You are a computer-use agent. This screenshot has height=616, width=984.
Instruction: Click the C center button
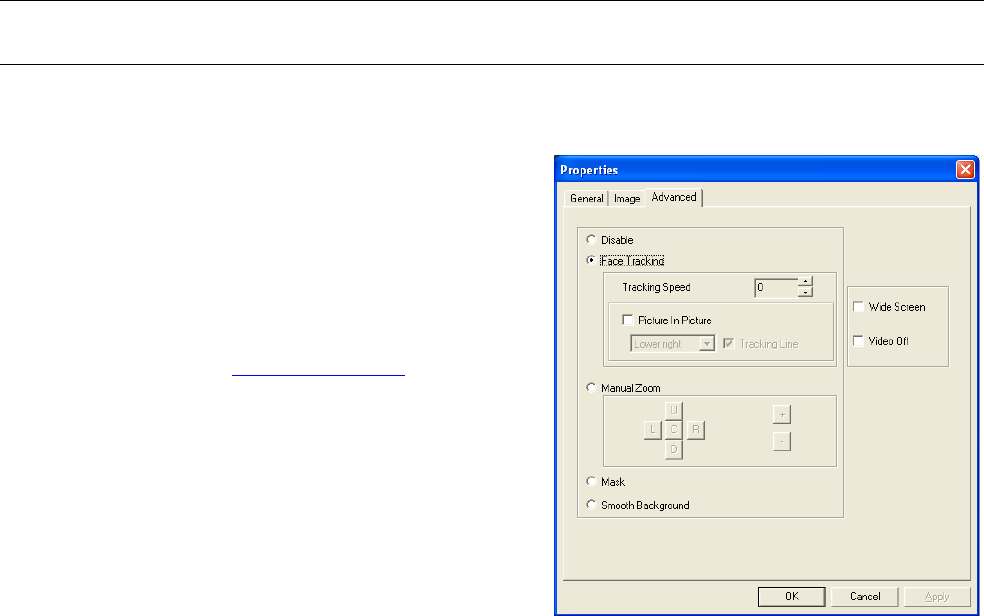coord(673,430)
